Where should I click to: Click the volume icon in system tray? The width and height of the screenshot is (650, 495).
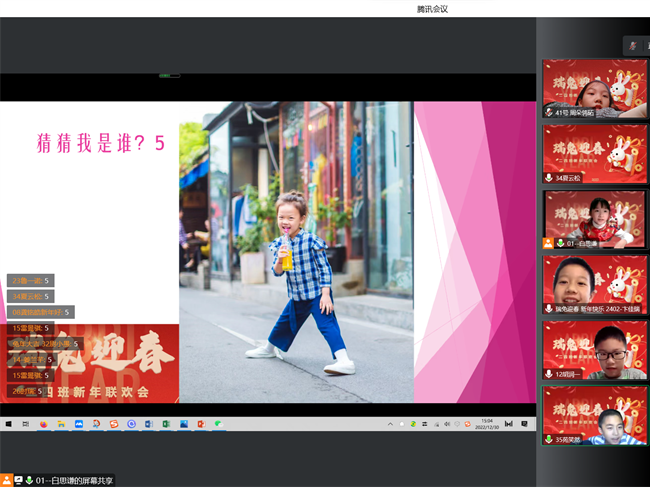pyautogui.click(x=447, y=424)
